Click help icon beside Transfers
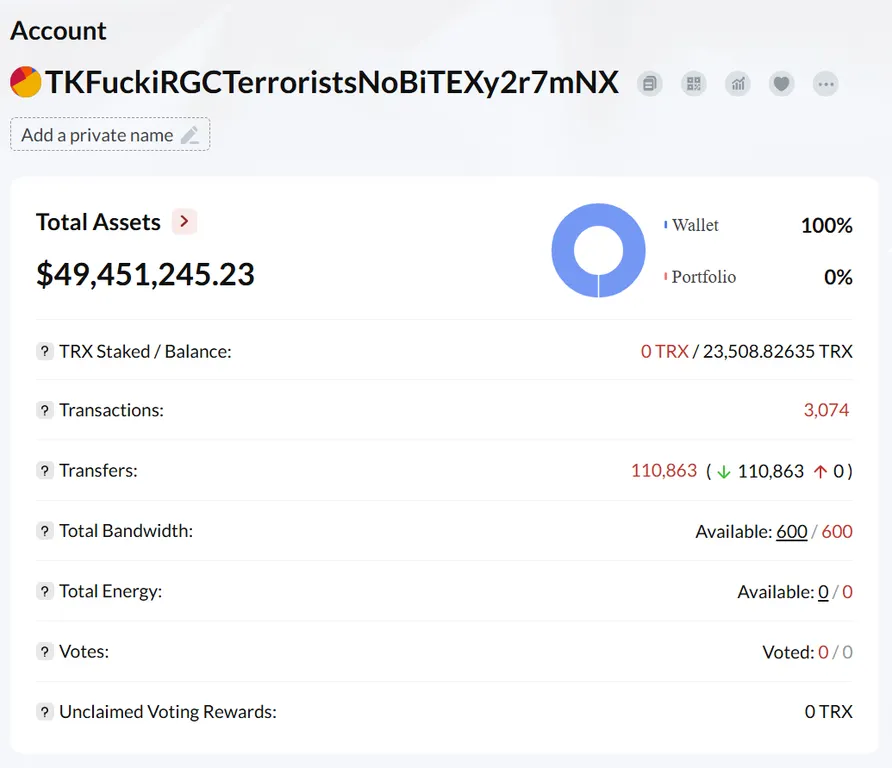 [x=44, y=470]
